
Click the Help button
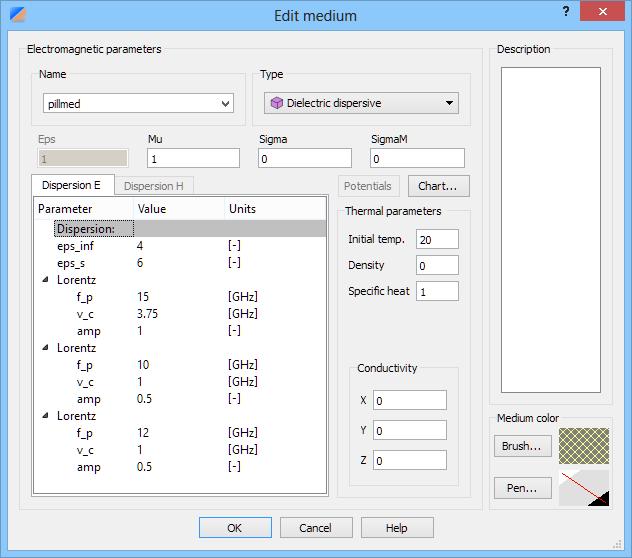(397, 528)
